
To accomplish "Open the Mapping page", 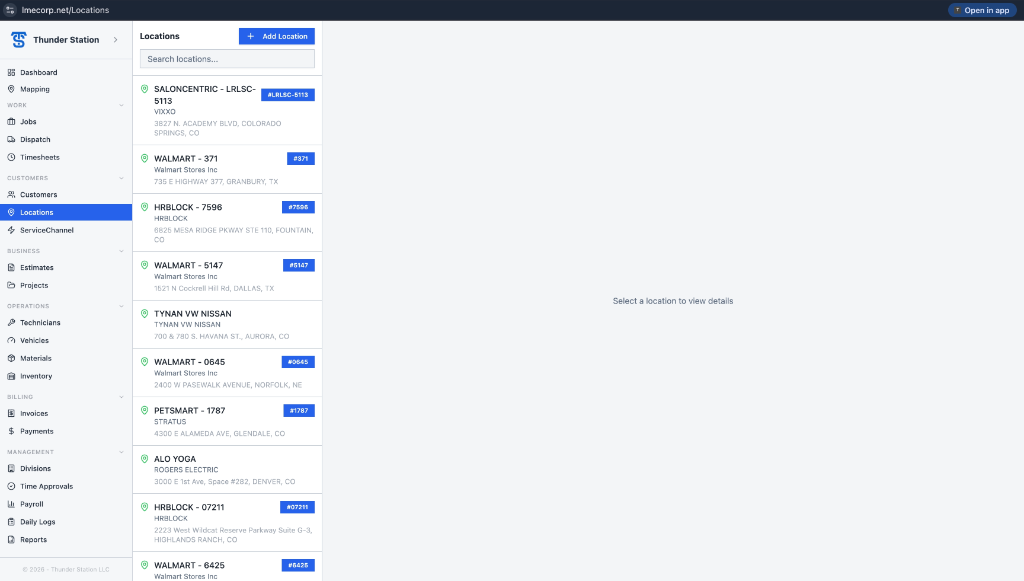I will (x=66, y=89).
